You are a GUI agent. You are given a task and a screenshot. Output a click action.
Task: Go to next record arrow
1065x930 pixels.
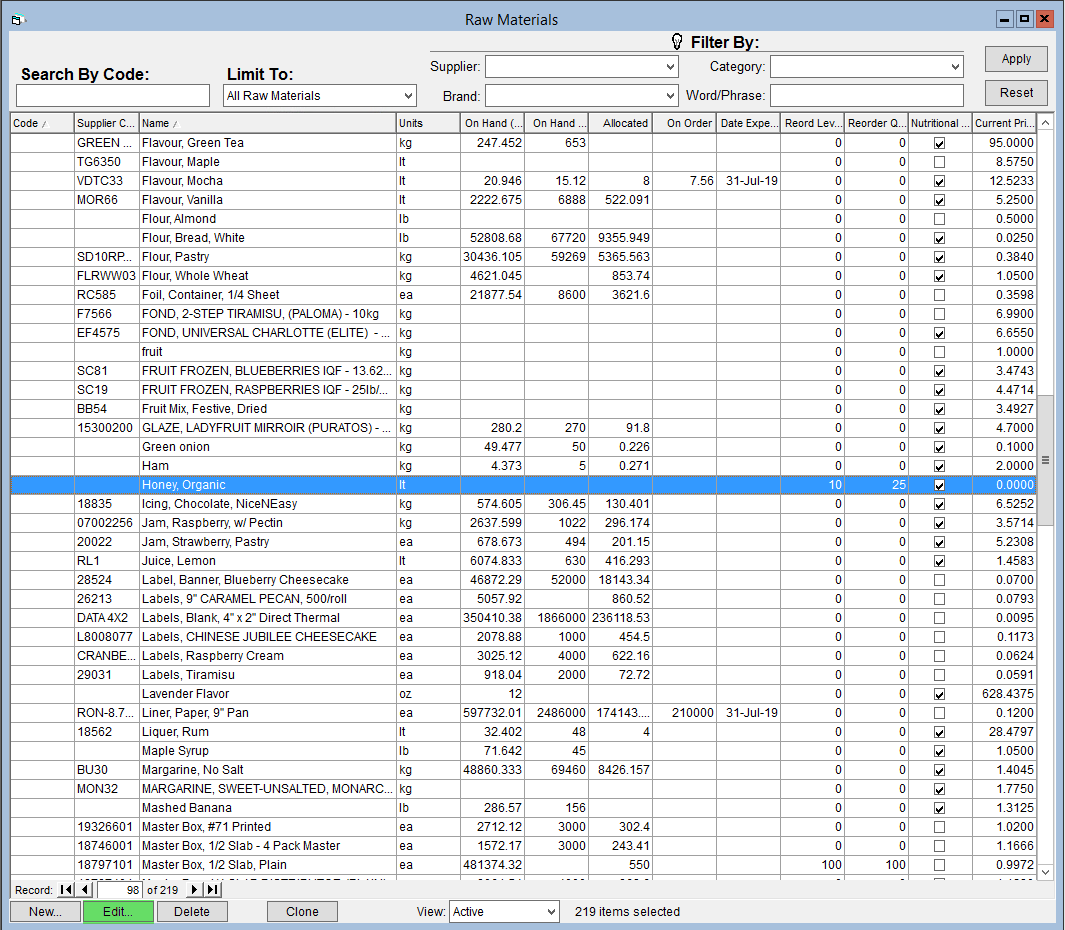194,890
